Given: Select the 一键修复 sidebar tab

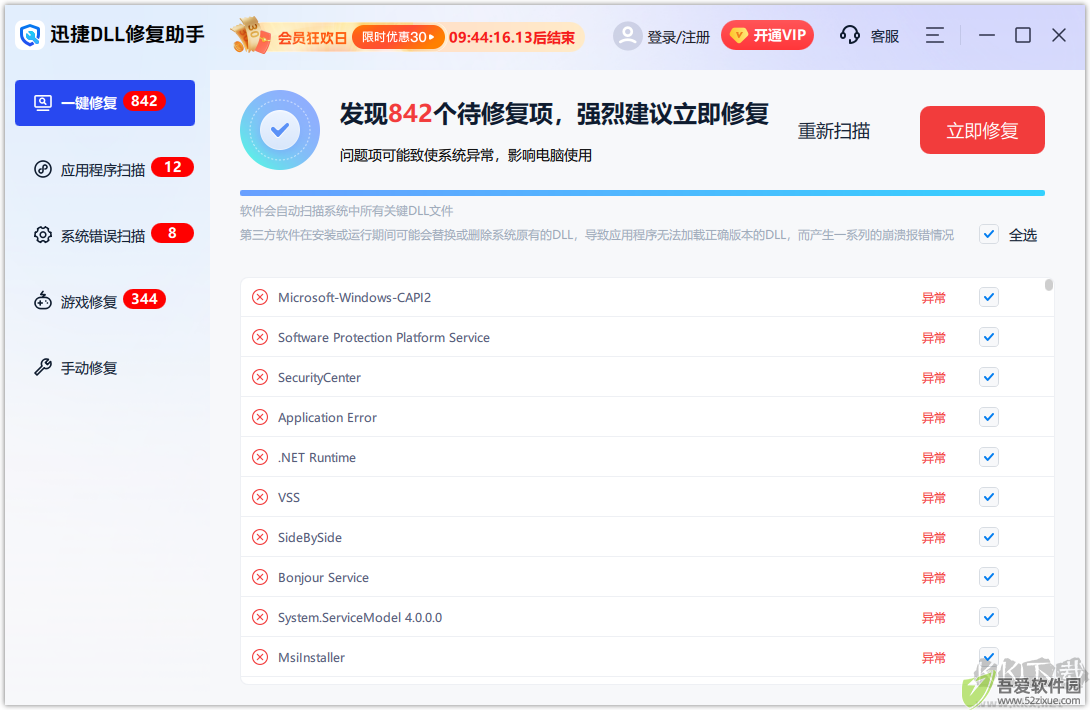Looking at the screenshot, I should pos(105,103).
